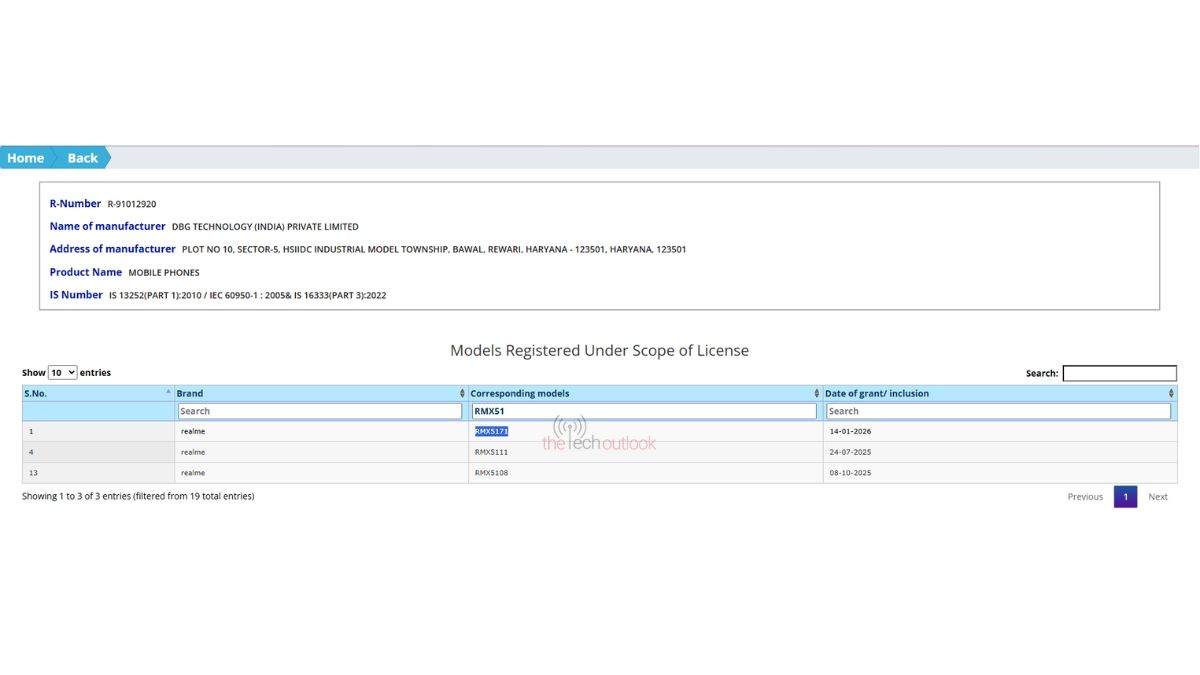Go to the Next results page
This screenshot has width=1200, height=675.
click(x=1158, y=497)
